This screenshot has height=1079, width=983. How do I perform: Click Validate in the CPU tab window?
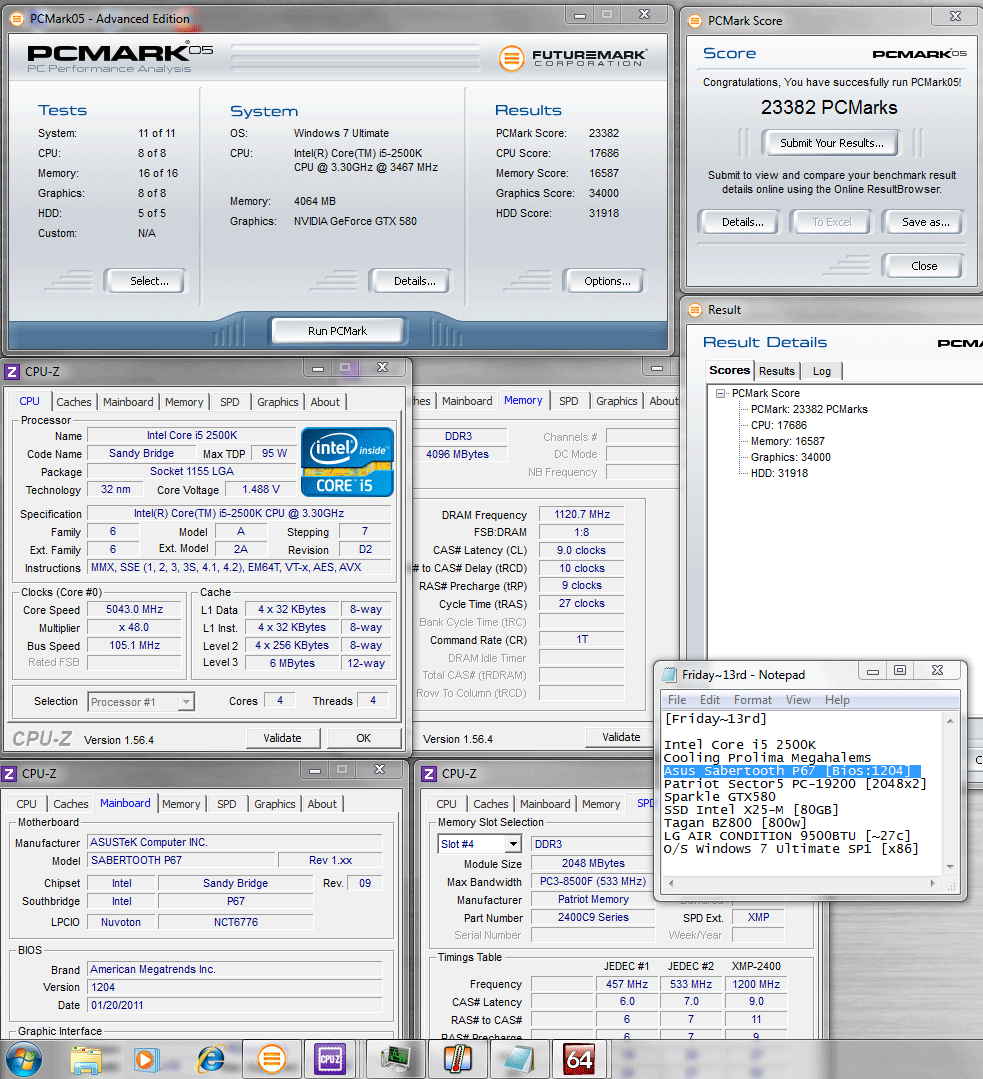[x=282, y=738]
